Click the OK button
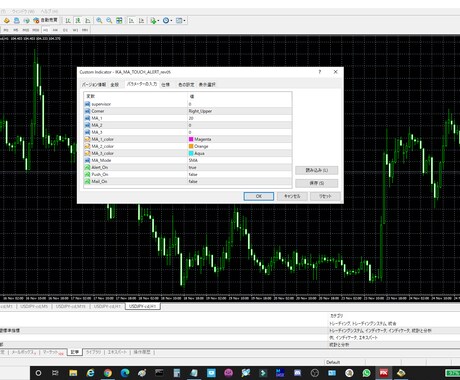 point(259,196)
